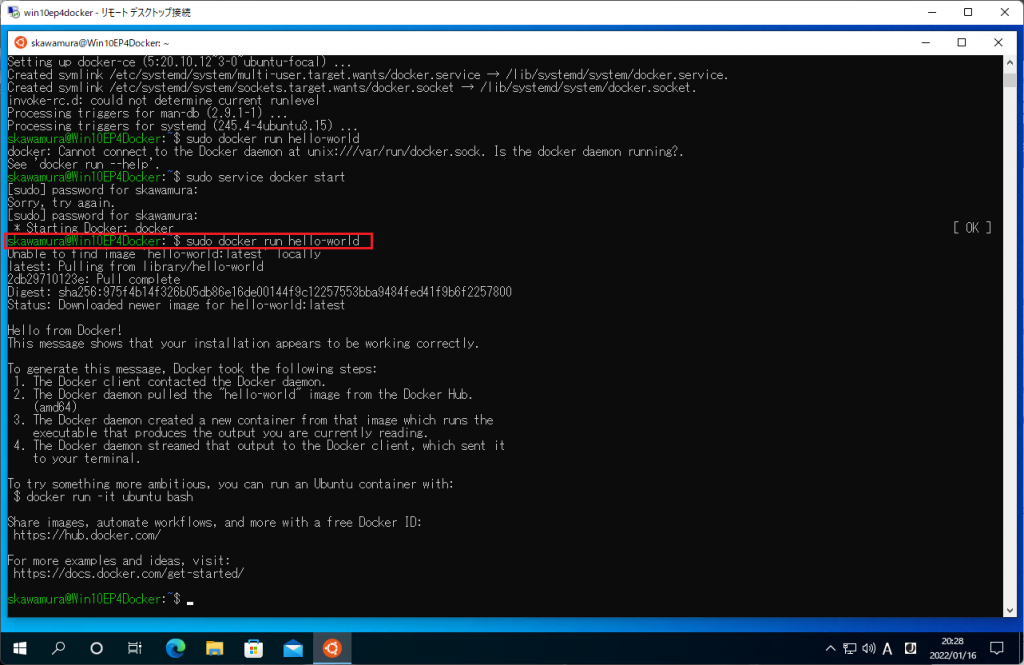
Task: Select the Ubuntu terminal taskbar icon
Action: coord(332,648)
